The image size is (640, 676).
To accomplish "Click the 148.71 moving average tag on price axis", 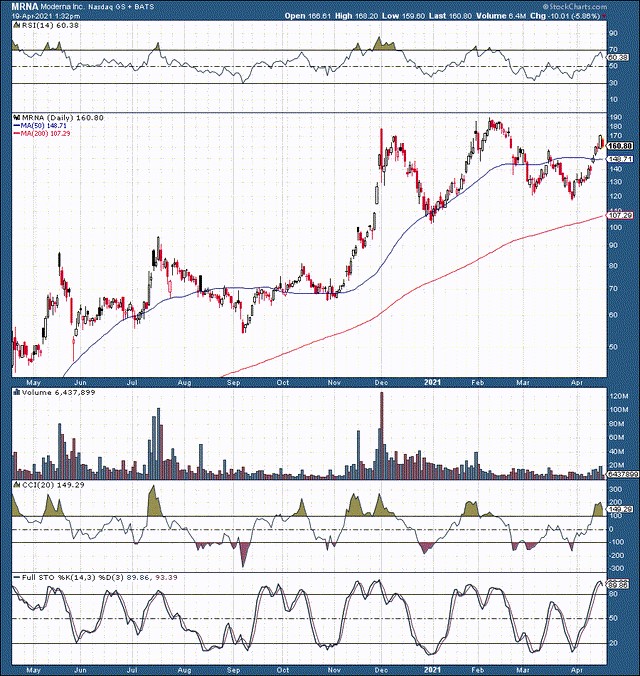I will pos(620,159).
